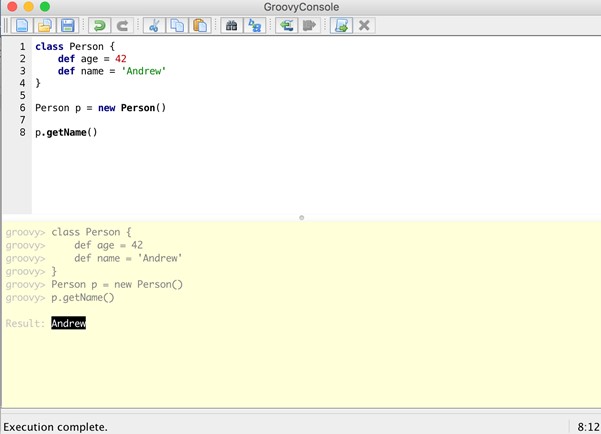Redo the last edit

123,26
